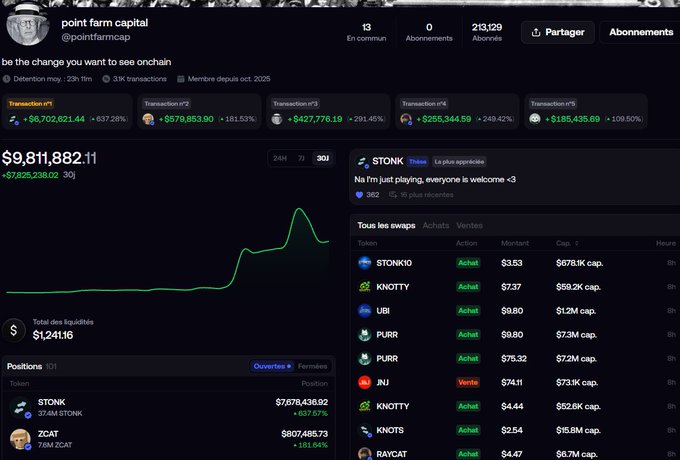Open the Abonnements button

click(x=641, y=32)
